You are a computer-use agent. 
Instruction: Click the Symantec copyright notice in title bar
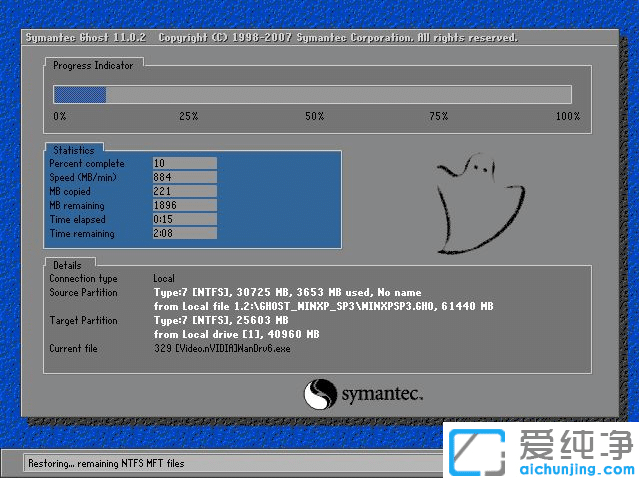tap(338, 38)
